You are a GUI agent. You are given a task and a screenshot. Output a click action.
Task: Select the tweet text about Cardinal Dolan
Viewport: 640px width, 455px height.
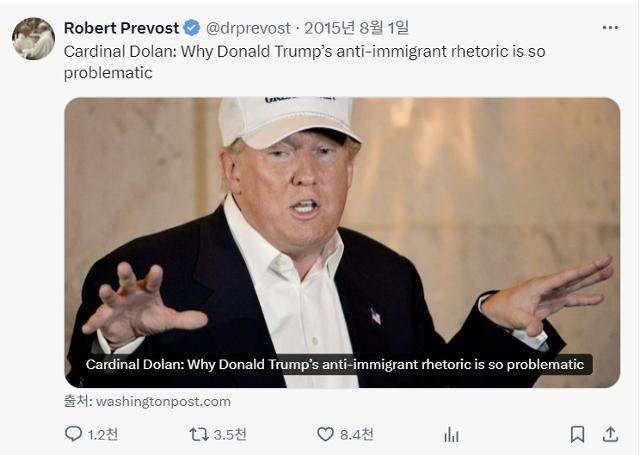click(x=304, y=62)
